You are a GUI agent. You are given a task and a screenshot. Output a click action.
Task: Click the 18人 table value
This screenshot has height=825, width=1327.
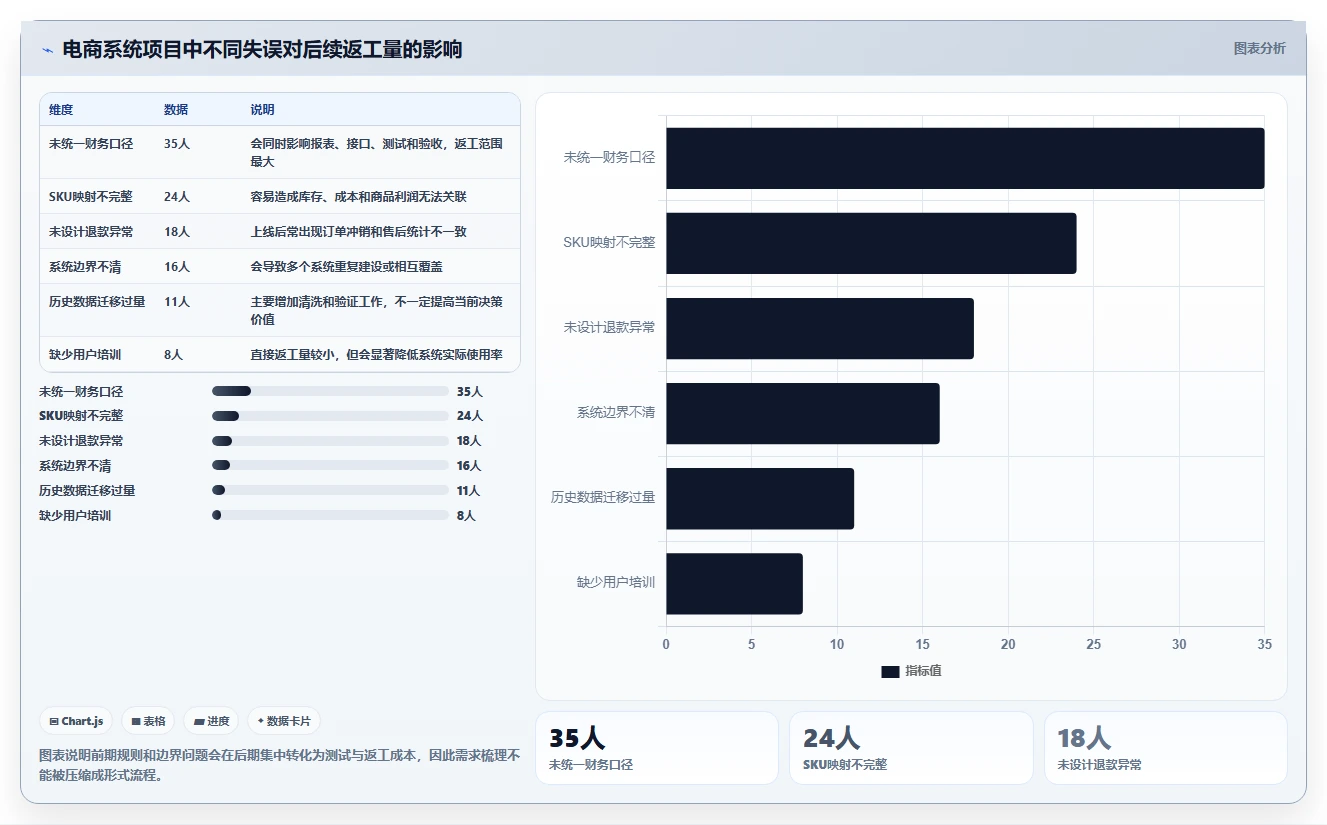point(177,232)
